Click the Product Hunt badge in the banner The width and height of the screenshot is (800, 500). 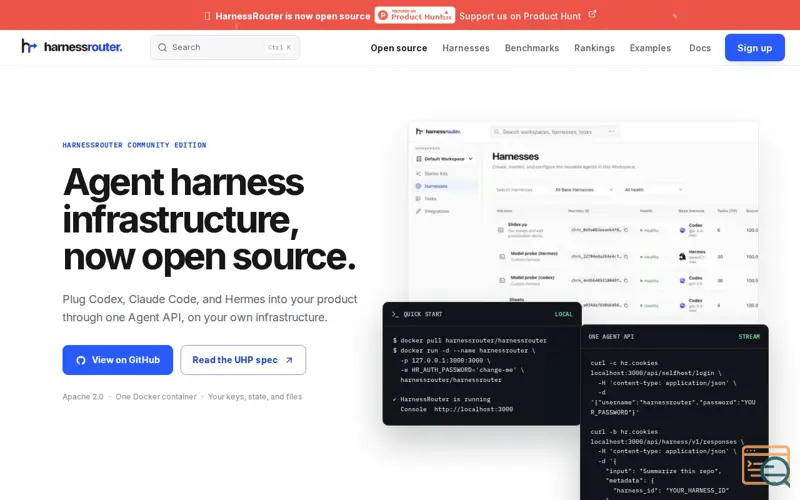(415, 15)
